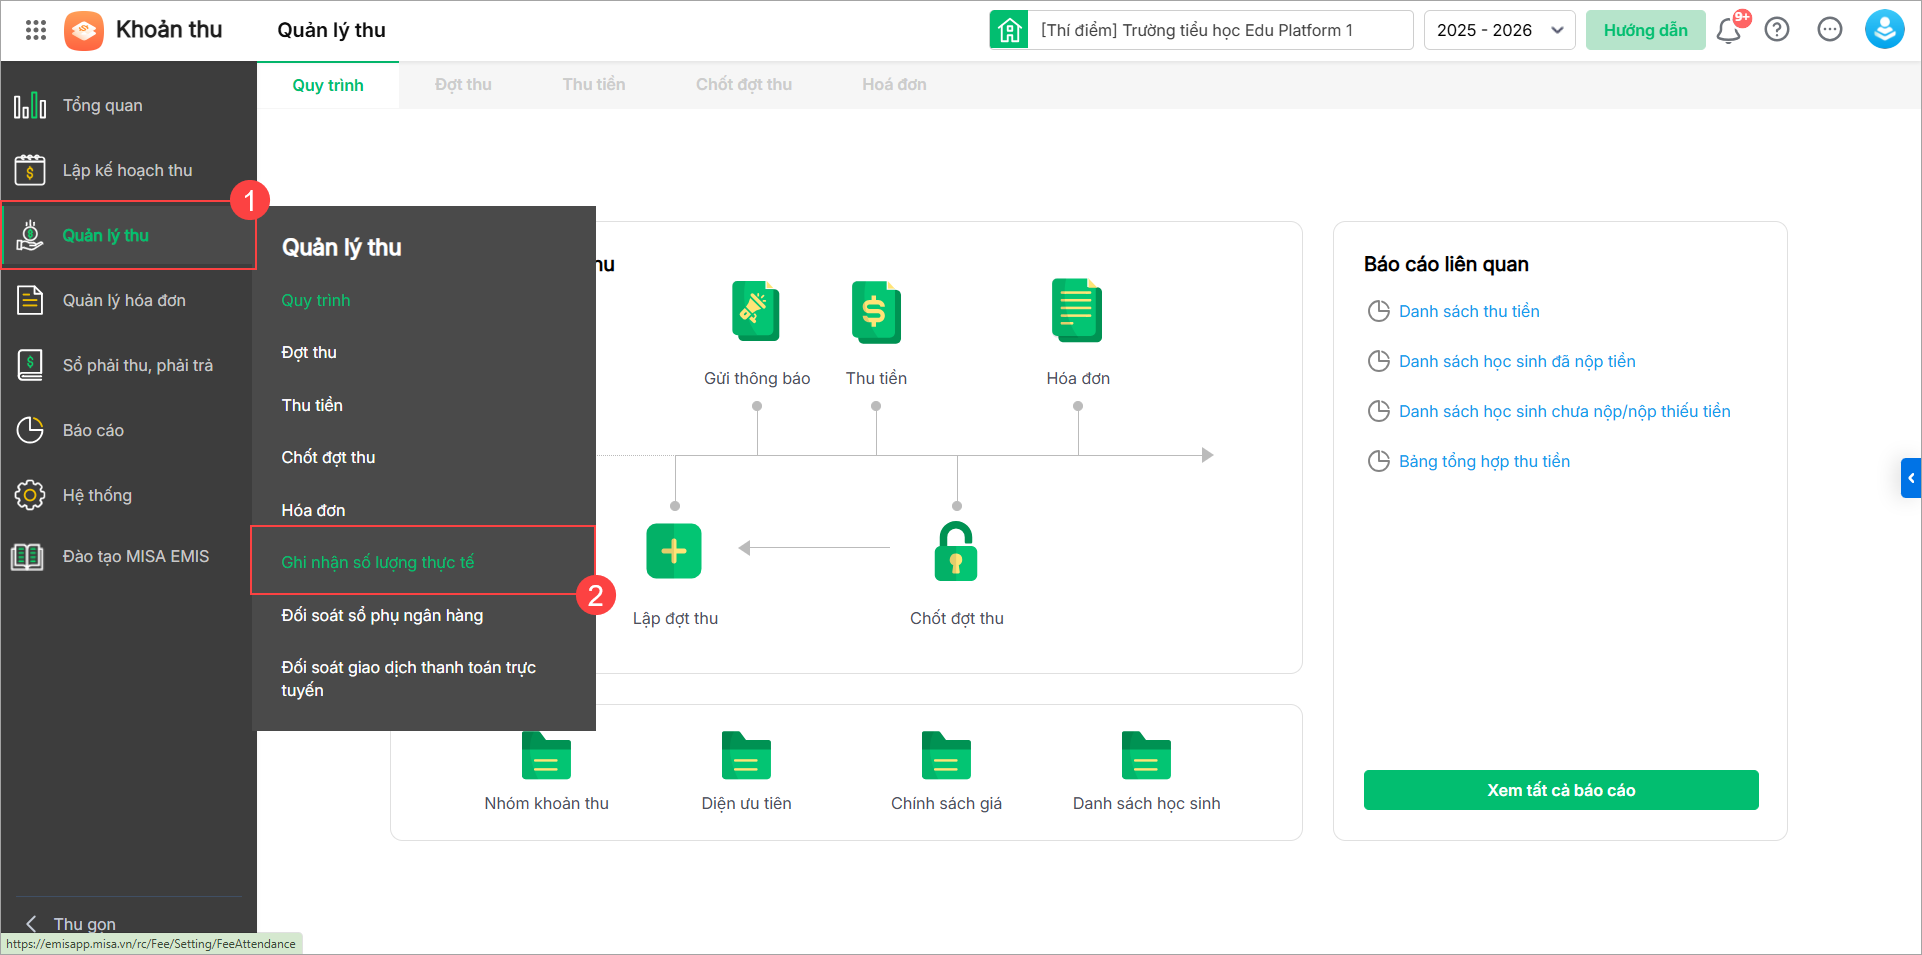This screenshot has height=955, width=1922.
Task: Open the Danh sách học sinh folder
Action: 1146,756
